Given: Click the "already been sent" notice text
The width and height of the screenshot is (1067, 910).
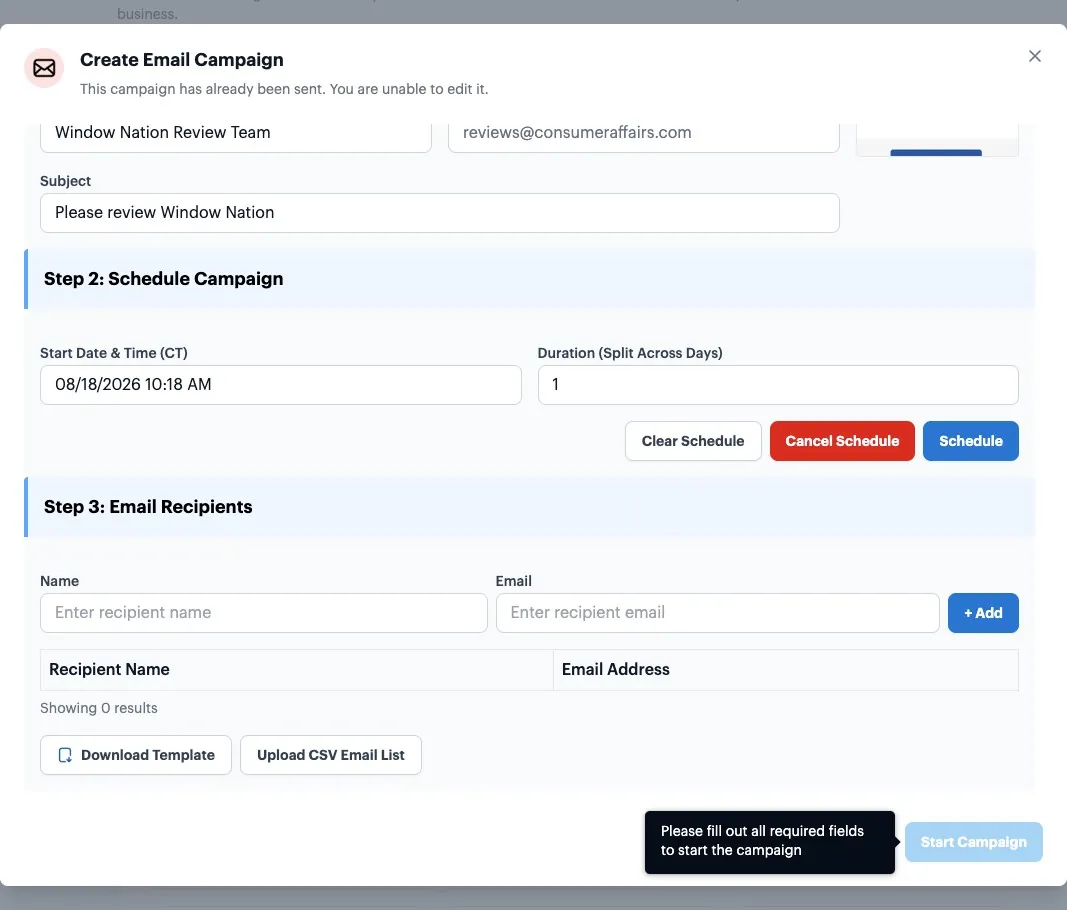Looking at the screenshot, I should tap(284, 89).
